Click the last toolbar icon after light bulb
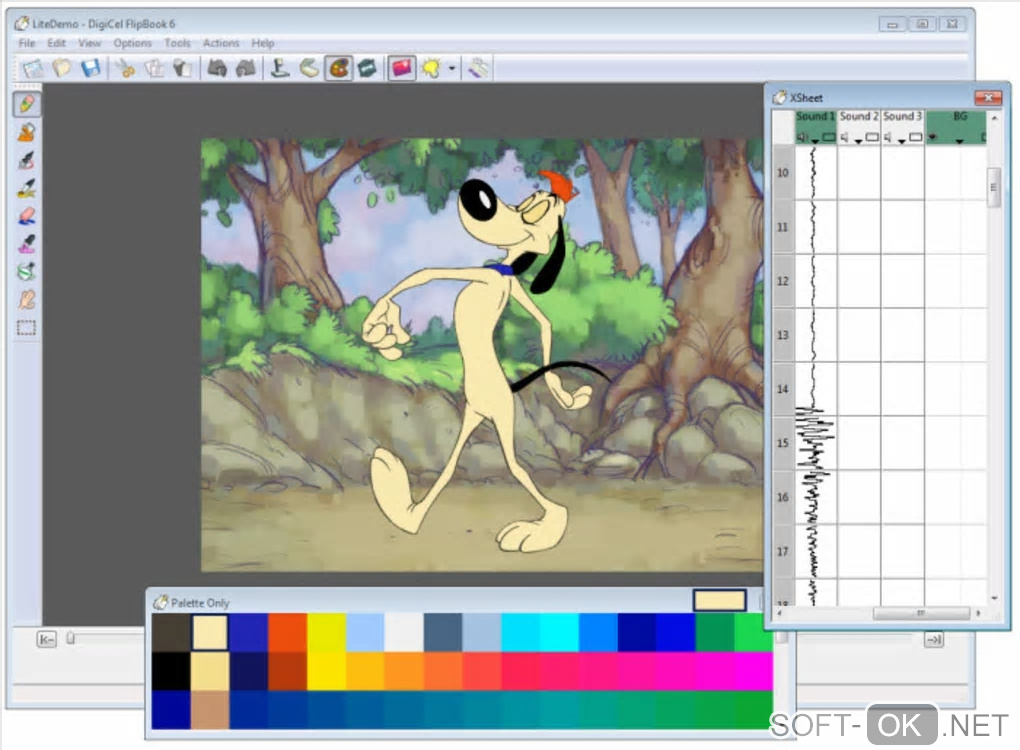Viewport: 1020px width, 750px height. pos(478,68)
